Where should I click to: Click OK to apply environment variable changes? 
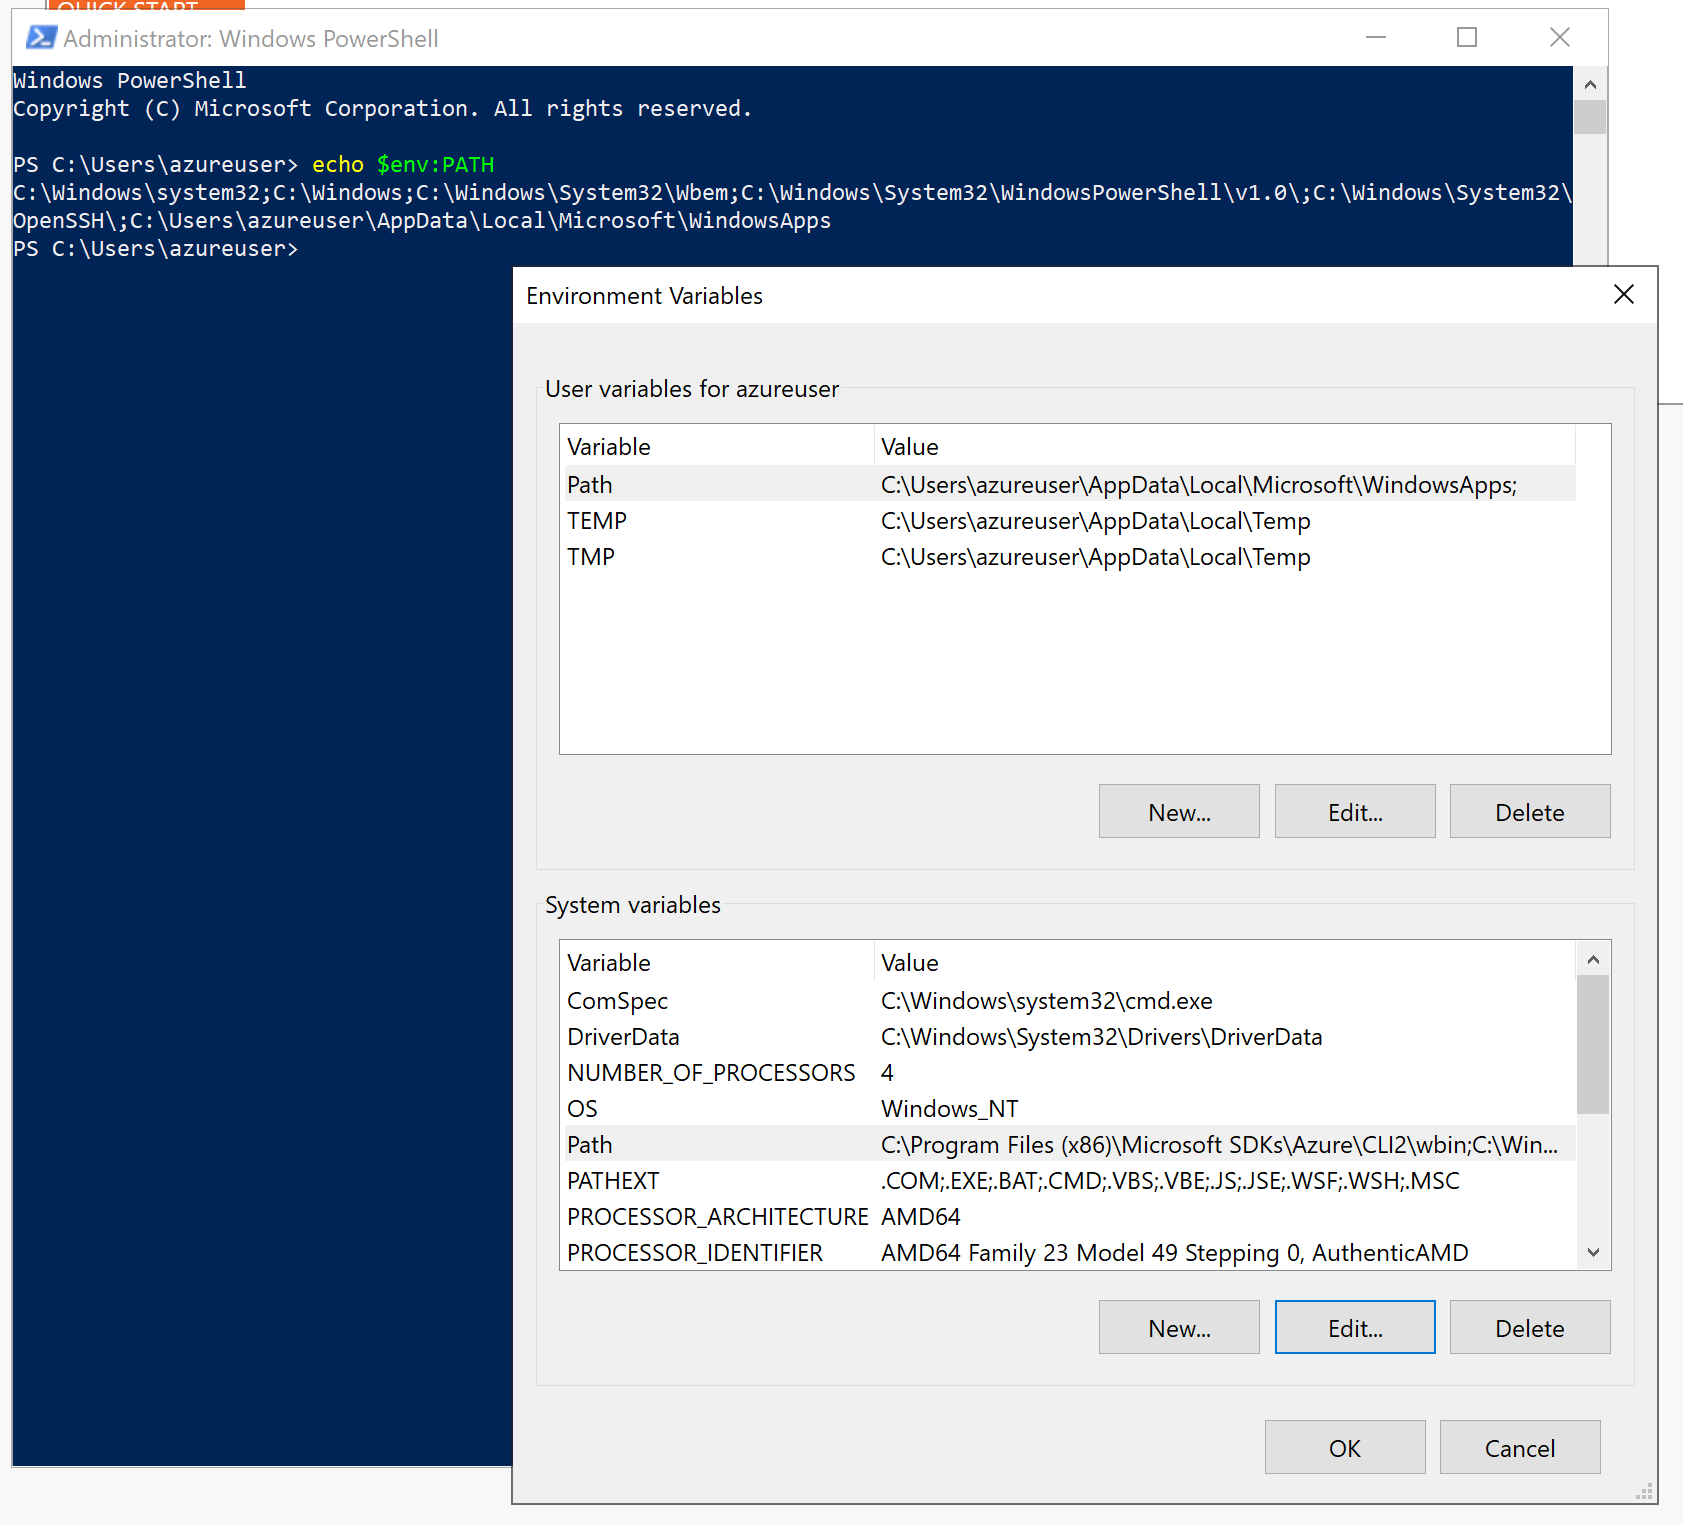click(1344, 1447)
